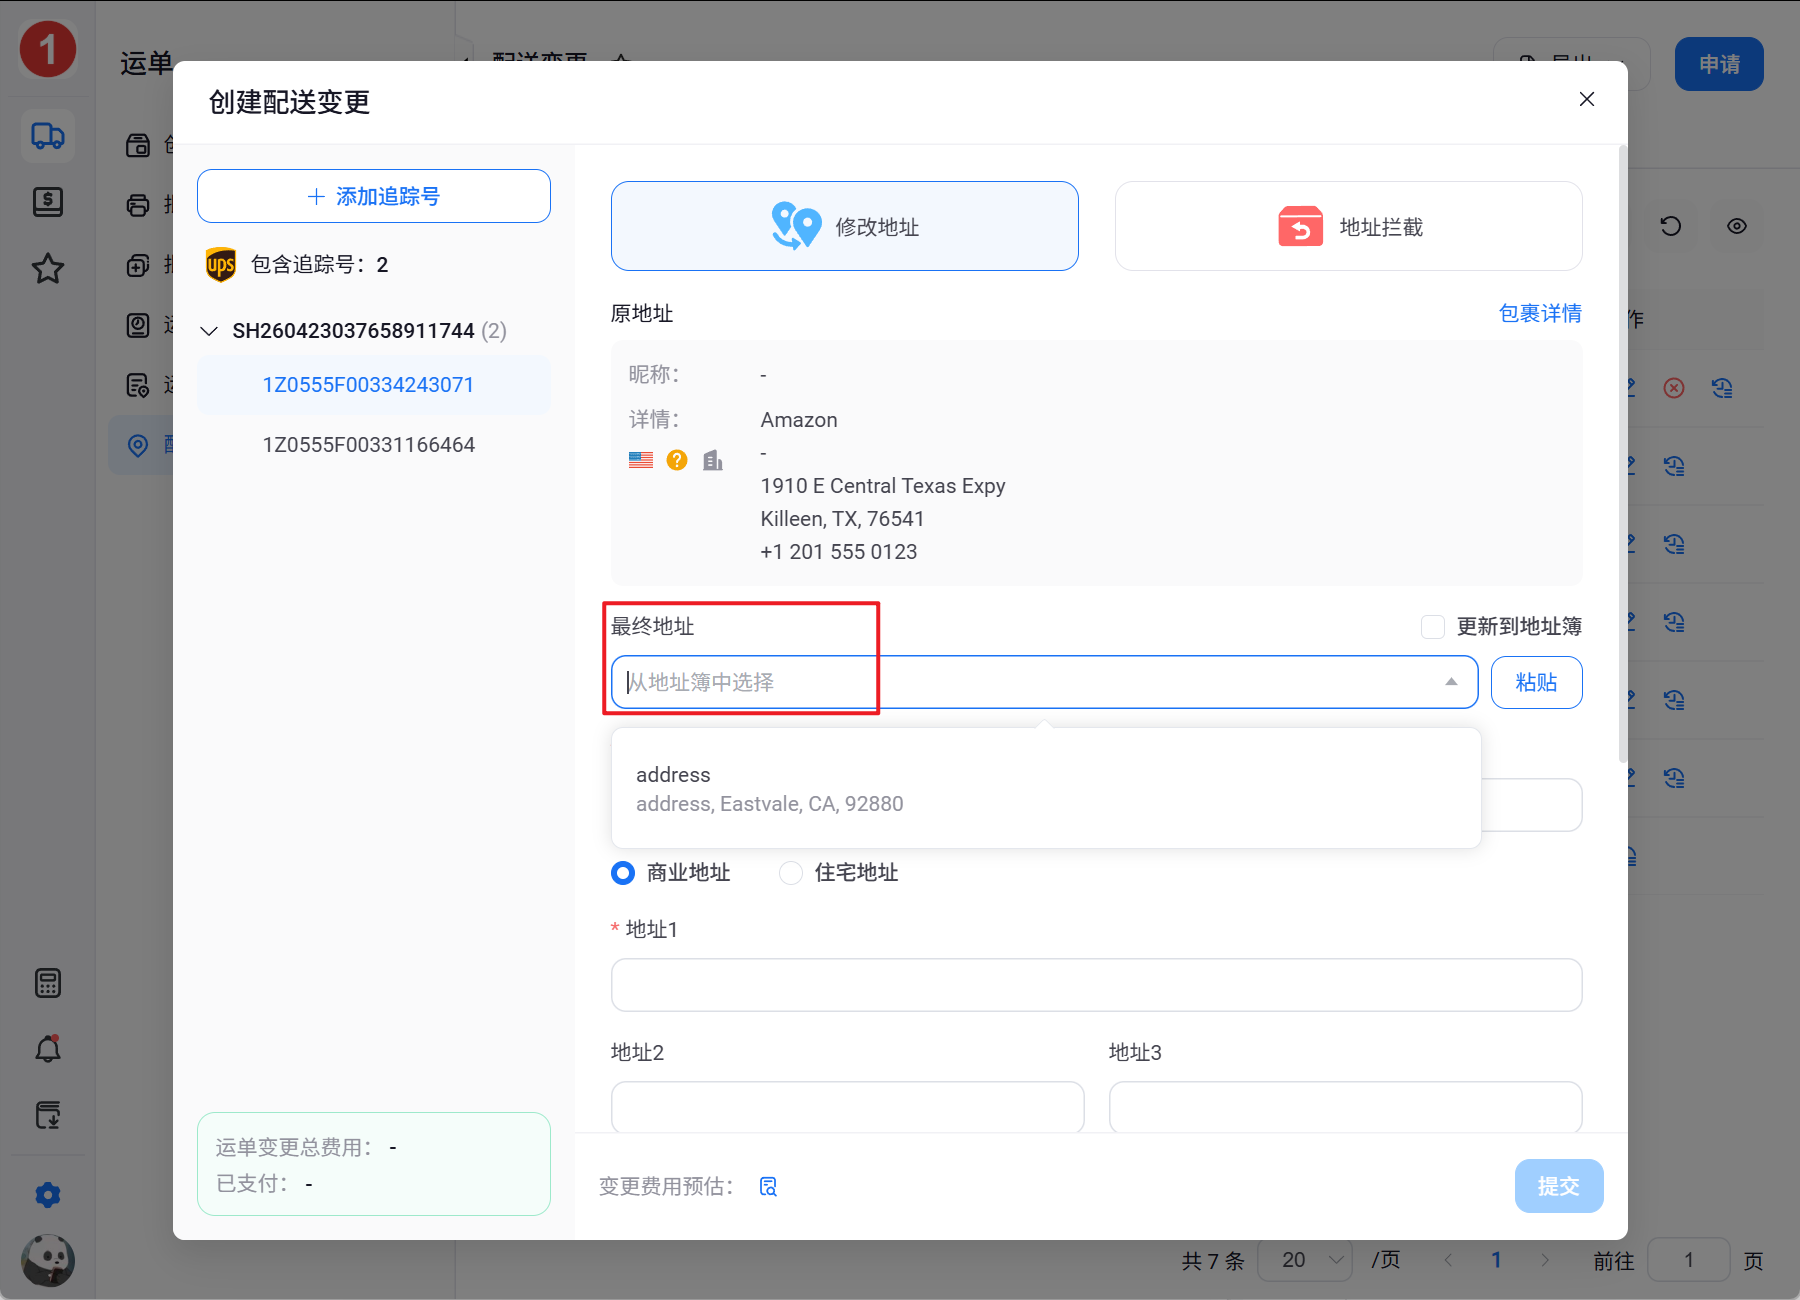Viewport: 1800px width, 1300px height.
Task: Select tracking number 1Z0555F00334243071
Action: point(373,385)
